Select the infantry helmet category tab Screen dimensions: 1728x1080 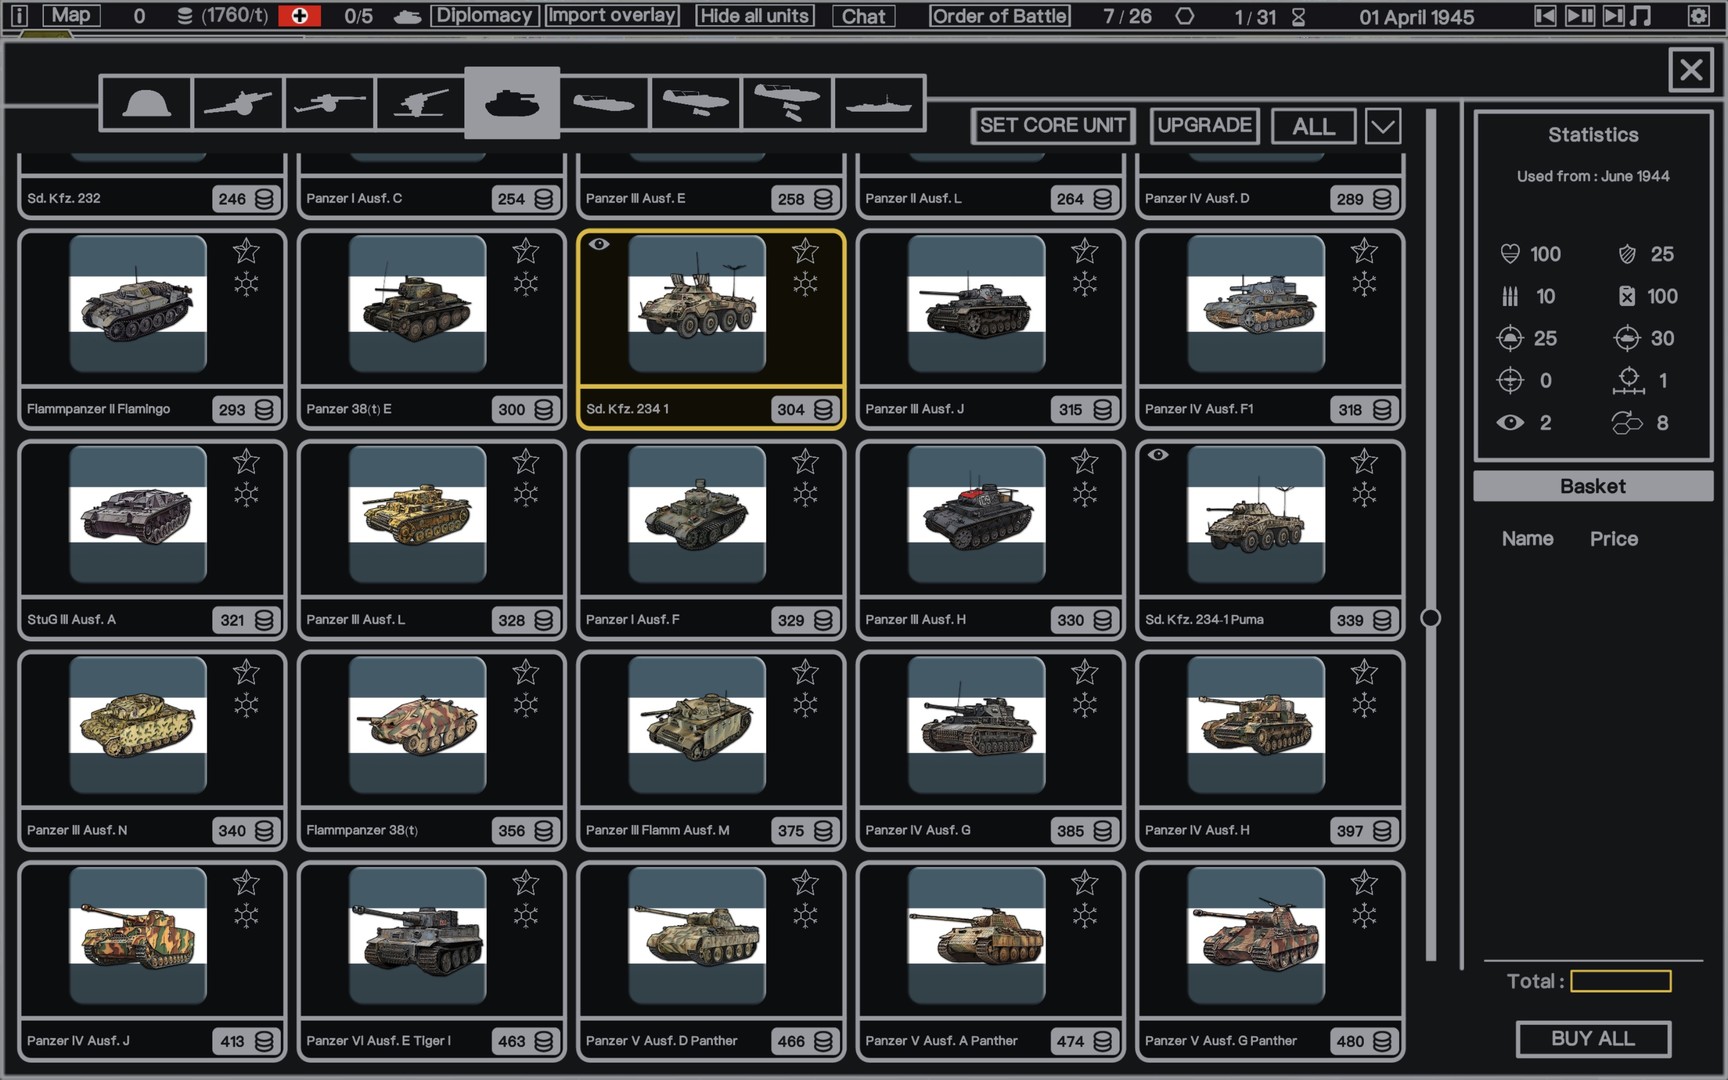[x=146, y=103]
